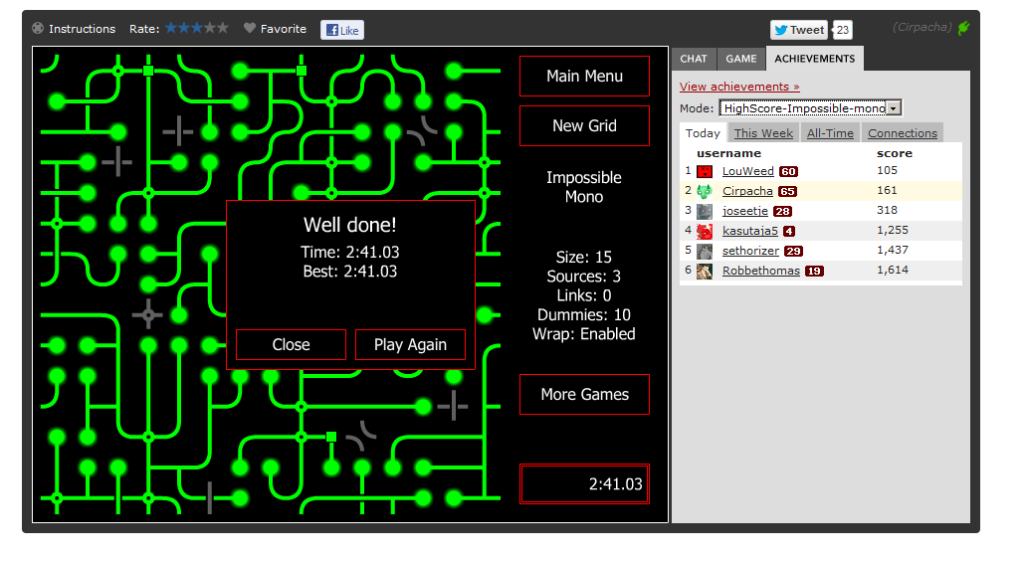Open the View achievements link

739,87
